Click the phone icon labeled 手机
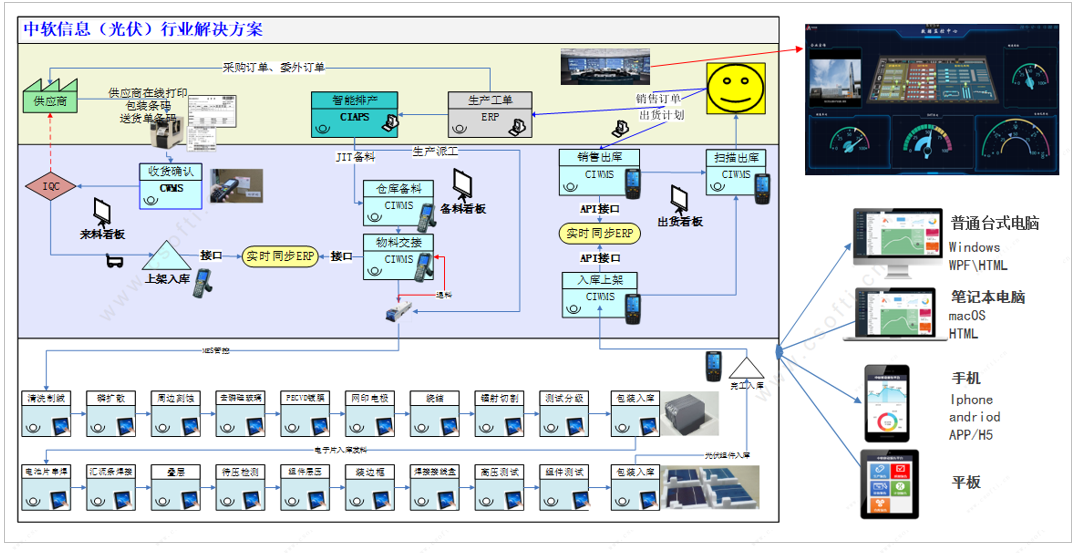 (885, 403)
